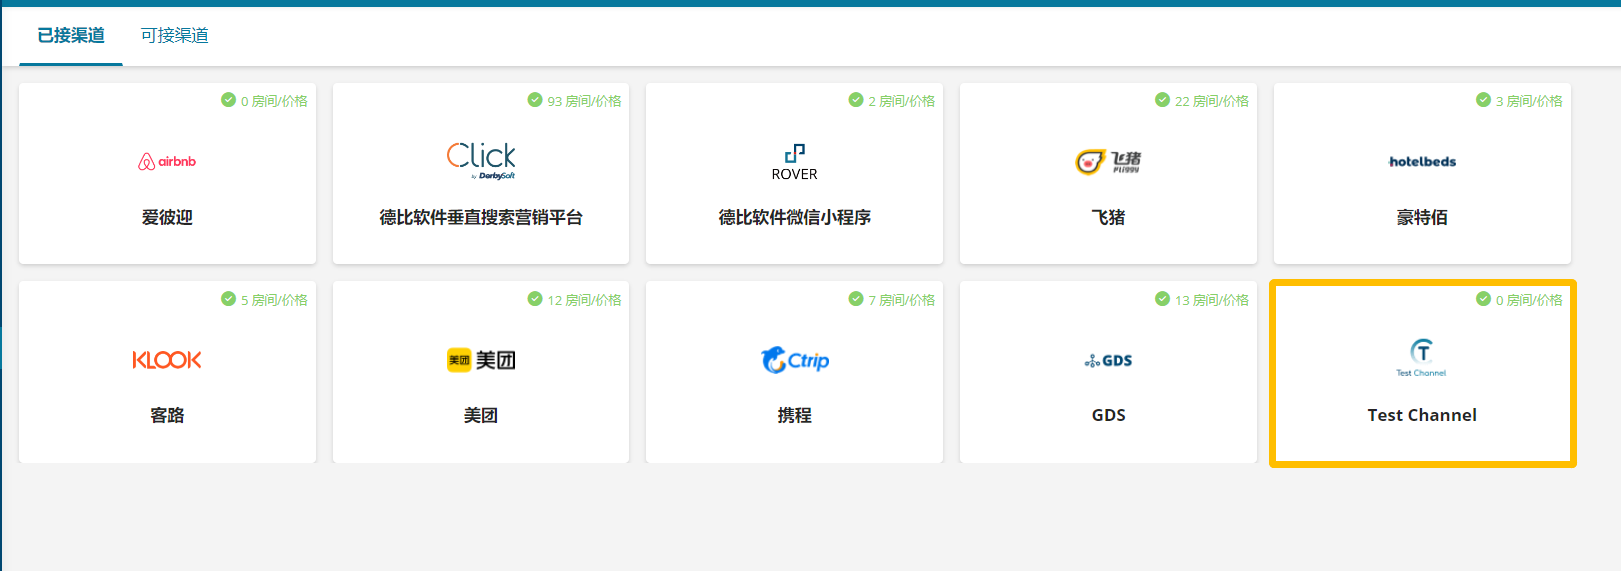Screen dimensions: 1621x571
Task: Click the 22 房间/价格 count
Action: point(1212,101)
